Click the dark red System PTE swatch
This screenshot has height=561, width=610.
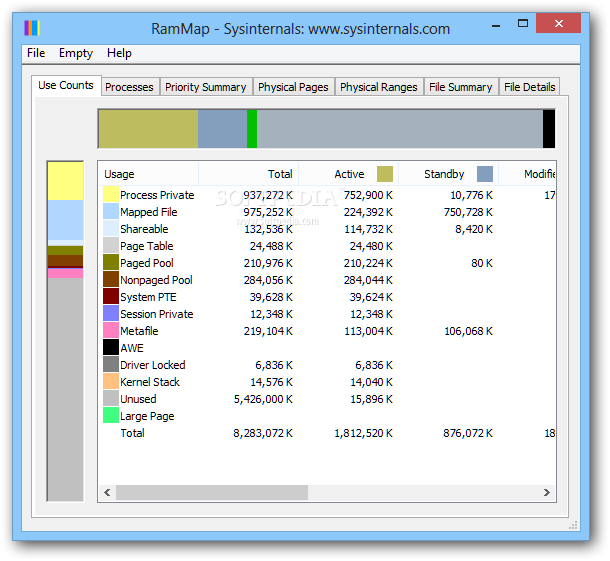(x=111, y=296)
